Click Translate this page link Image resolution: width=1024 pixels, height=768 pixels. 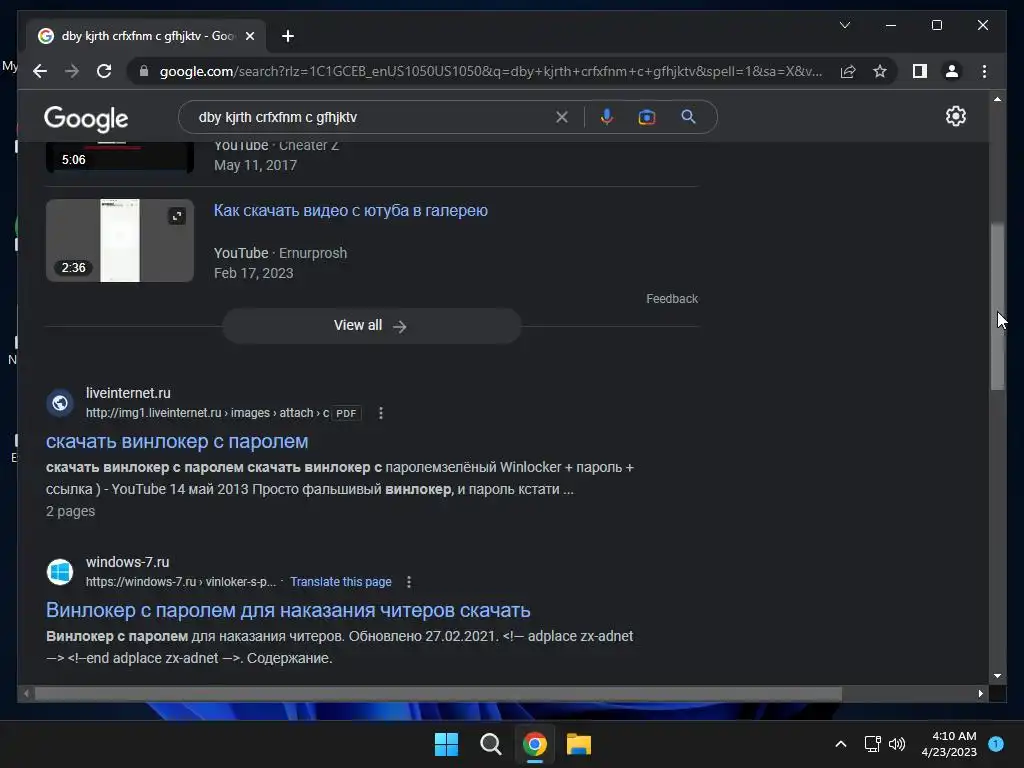tap(341, 582)
